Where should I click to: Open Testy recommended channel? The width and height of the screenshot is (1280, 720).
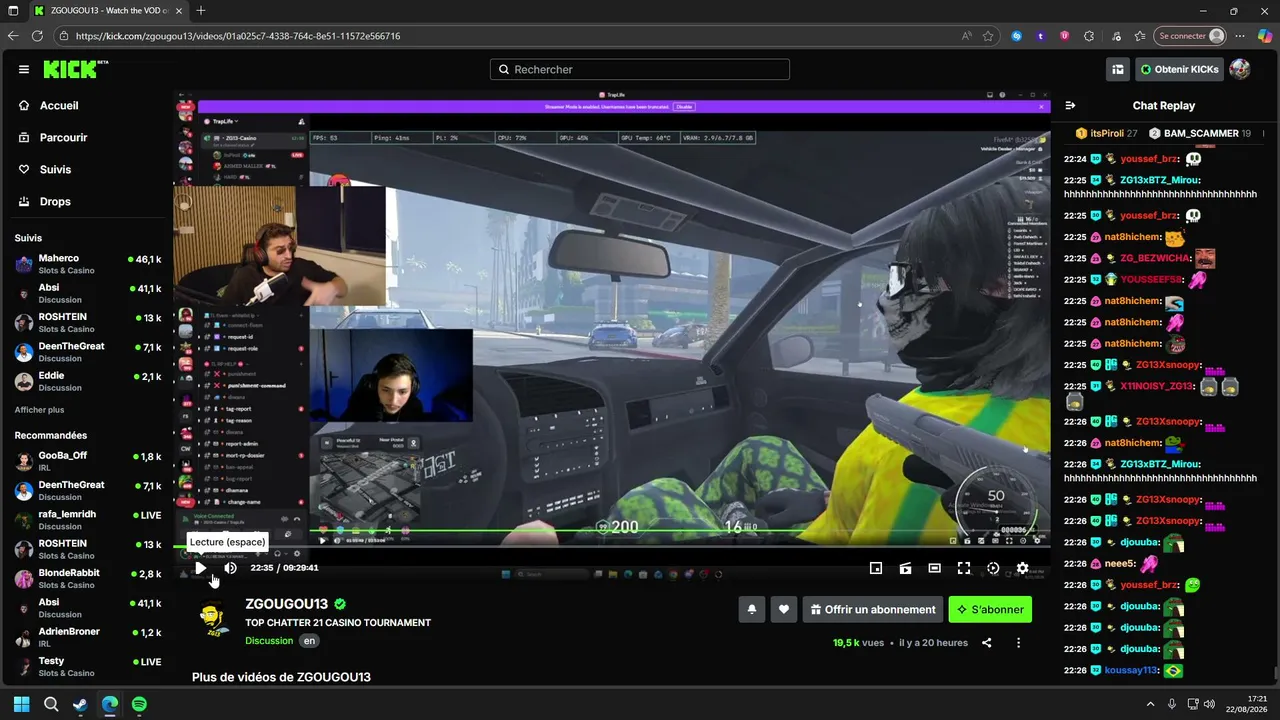(x=88, y=666)
